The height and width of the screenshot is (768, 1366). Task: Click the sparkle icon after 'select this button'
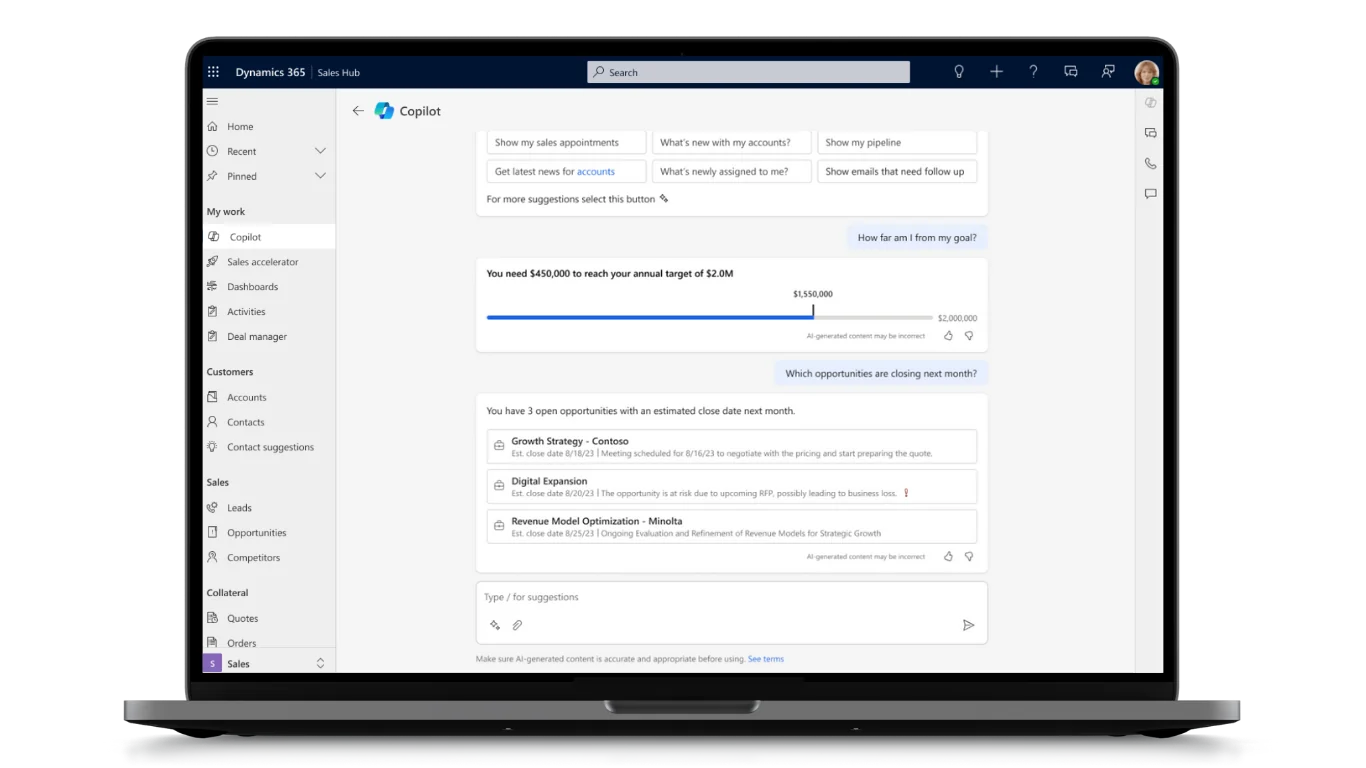(x=664, y=199)
